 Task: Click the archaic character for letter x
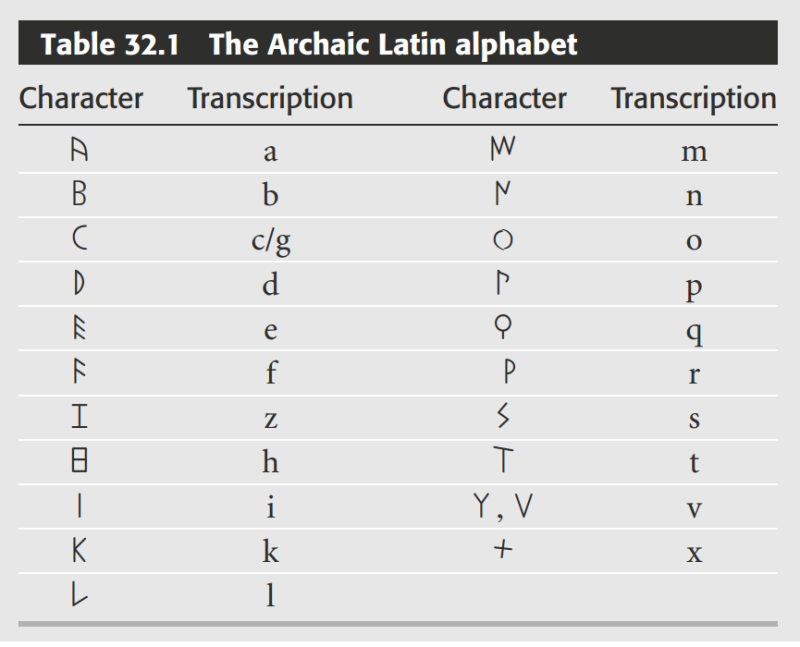[504, 550]
